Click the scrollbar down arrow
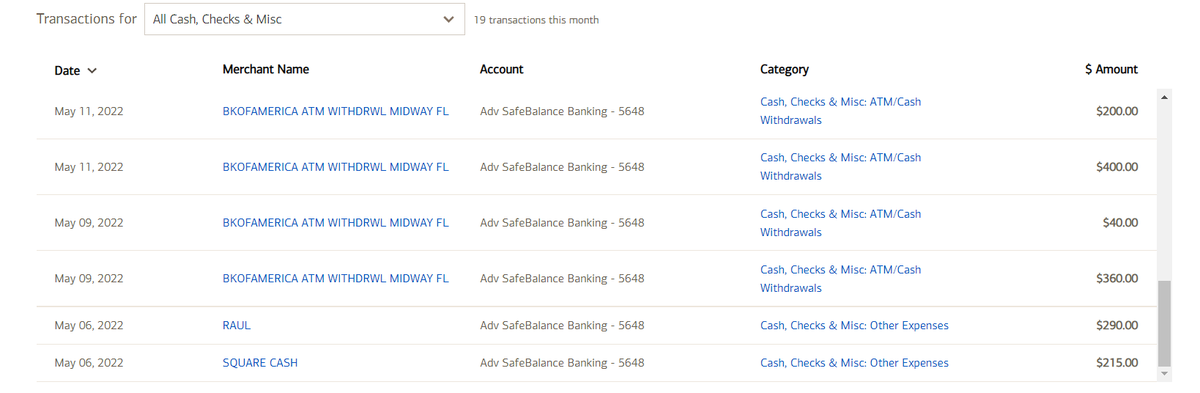The height and width of the screenshot is (393, 1200). tap(1163, 374)
